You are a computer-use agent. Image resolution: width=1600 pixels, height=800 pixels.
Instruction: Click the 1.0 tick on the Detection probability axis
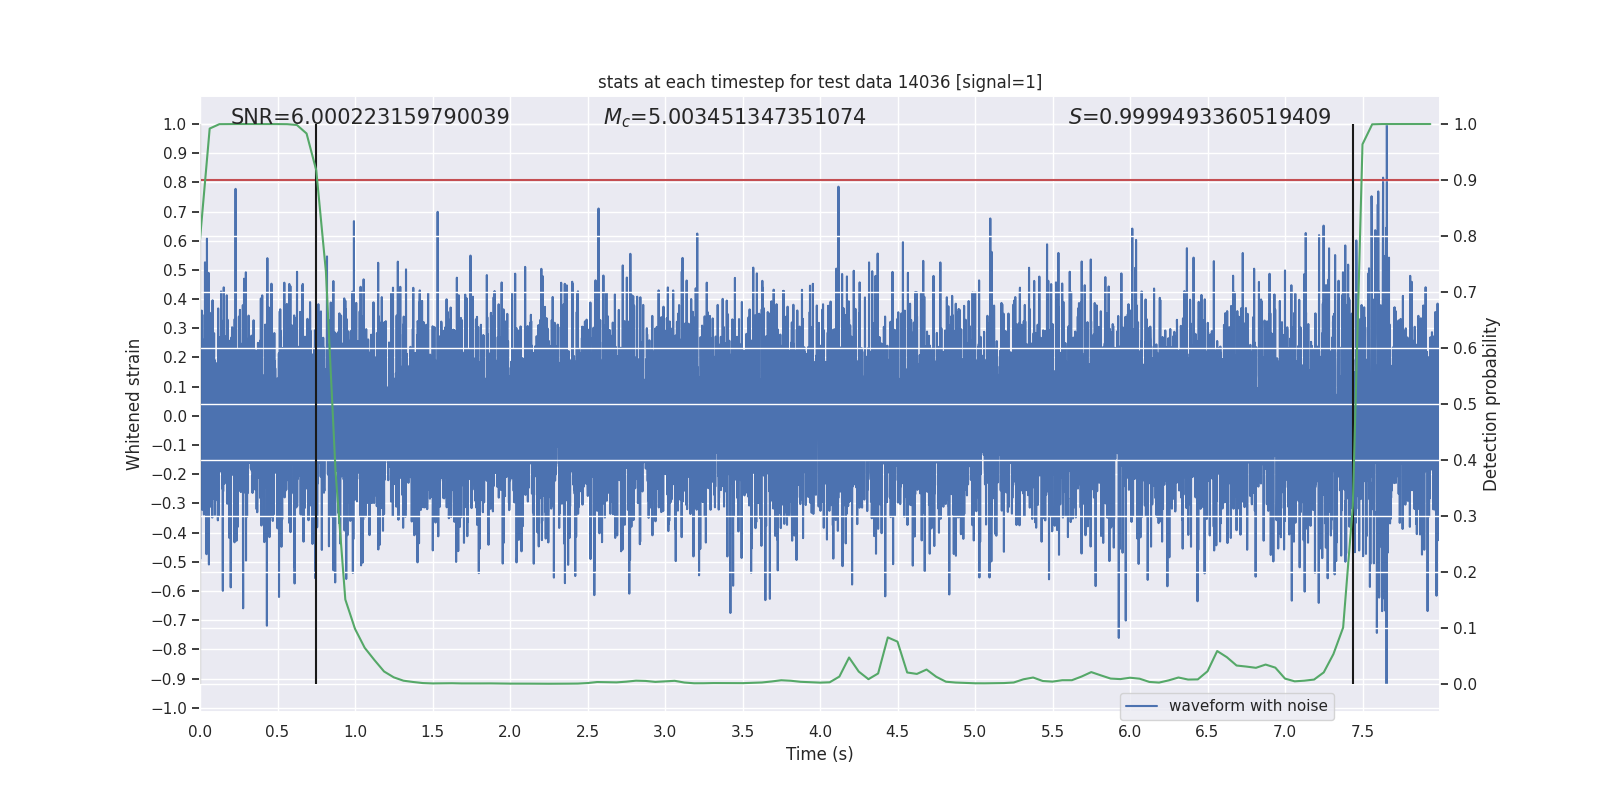pos(1464,125)
